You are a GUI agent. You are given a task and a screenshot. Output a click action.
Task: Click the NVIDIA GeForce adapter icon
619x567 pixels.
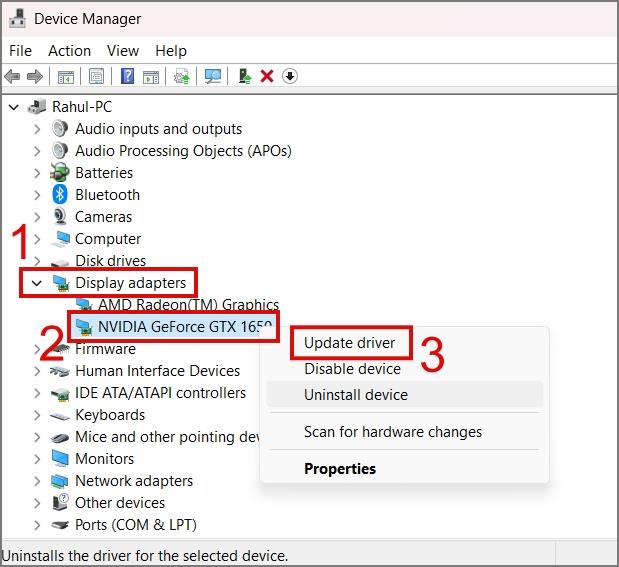tap(83, 327)
